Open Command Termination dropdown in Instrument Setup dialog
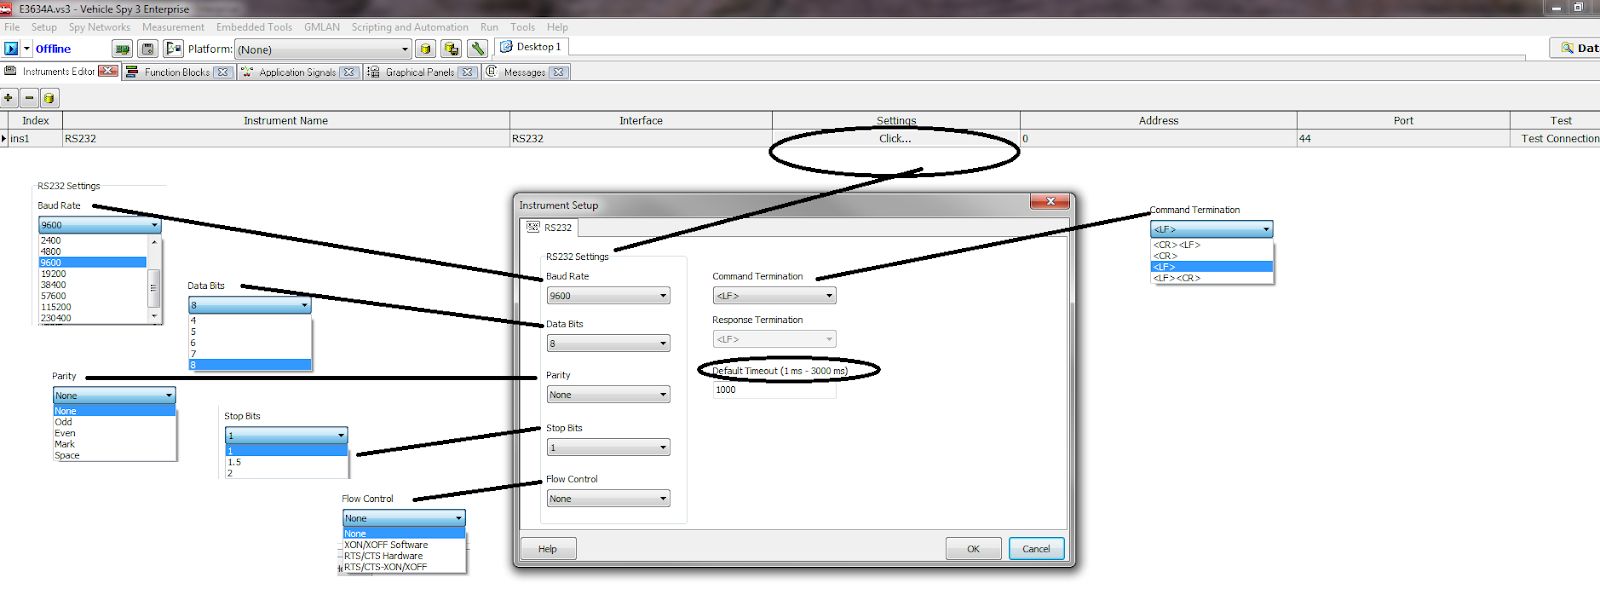 coord(828,296)
